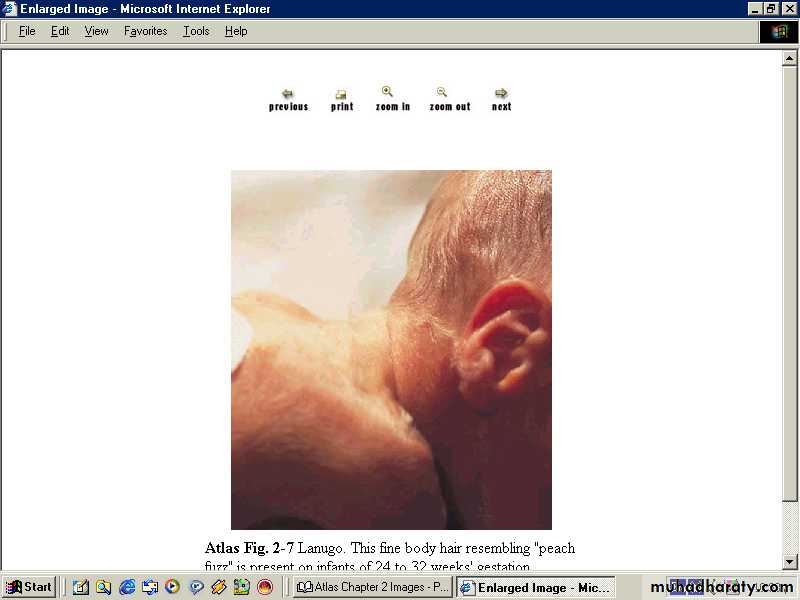Click the zoom out magnifier icon
The width and height of the screenshot is (800, 600).
point(442,92)
